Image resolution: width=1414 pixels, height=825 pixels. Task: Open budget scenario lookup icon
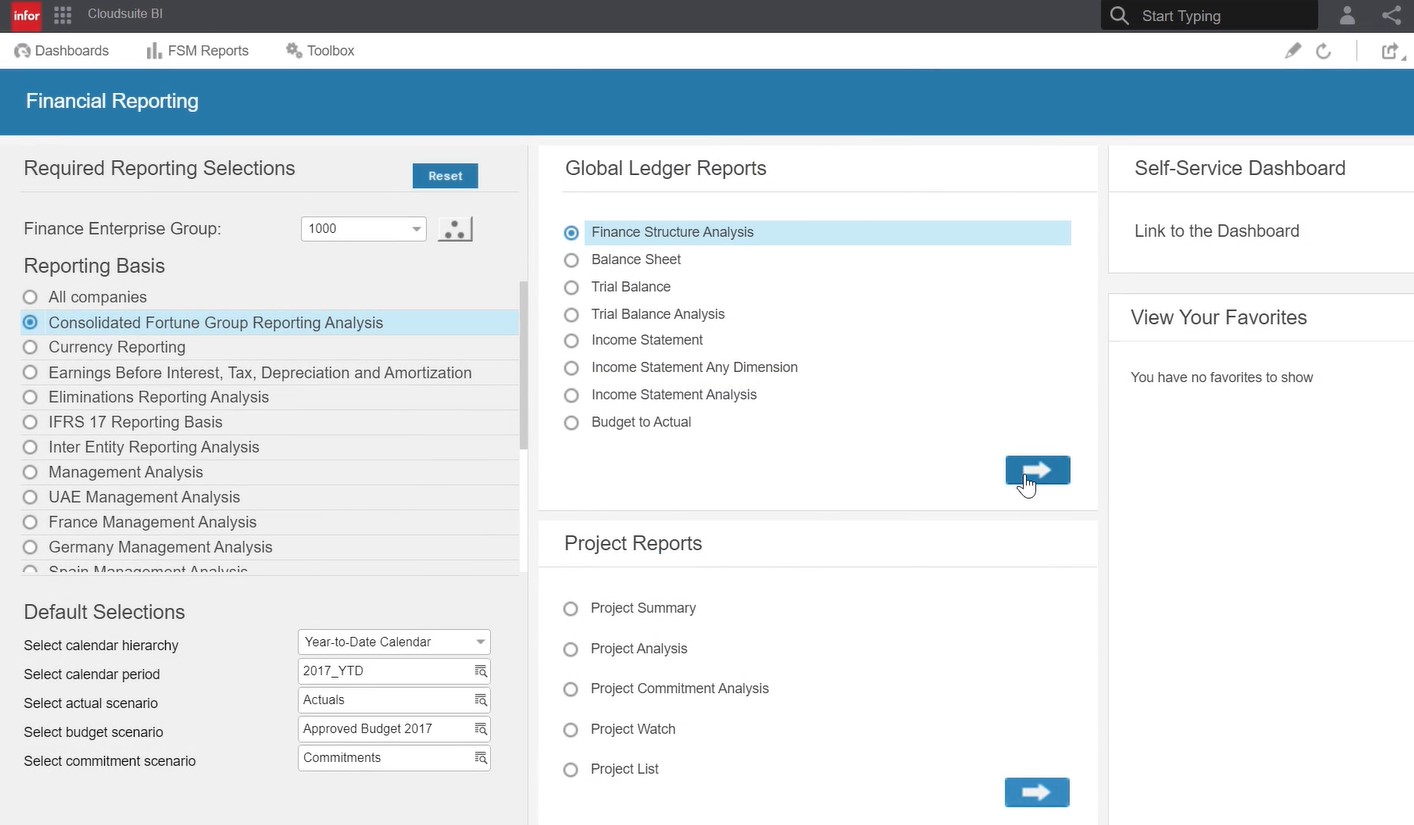(x=480, y=729)
